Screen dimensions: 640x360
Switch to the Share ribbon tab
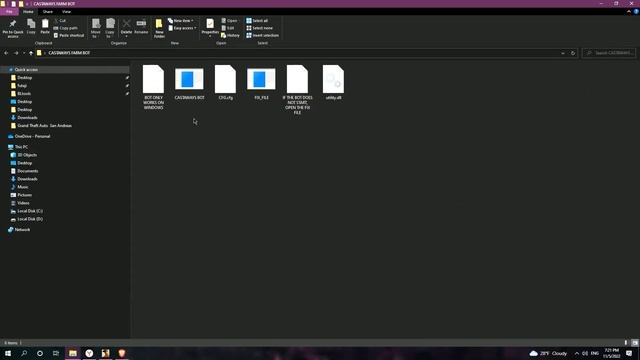[48, 12]
